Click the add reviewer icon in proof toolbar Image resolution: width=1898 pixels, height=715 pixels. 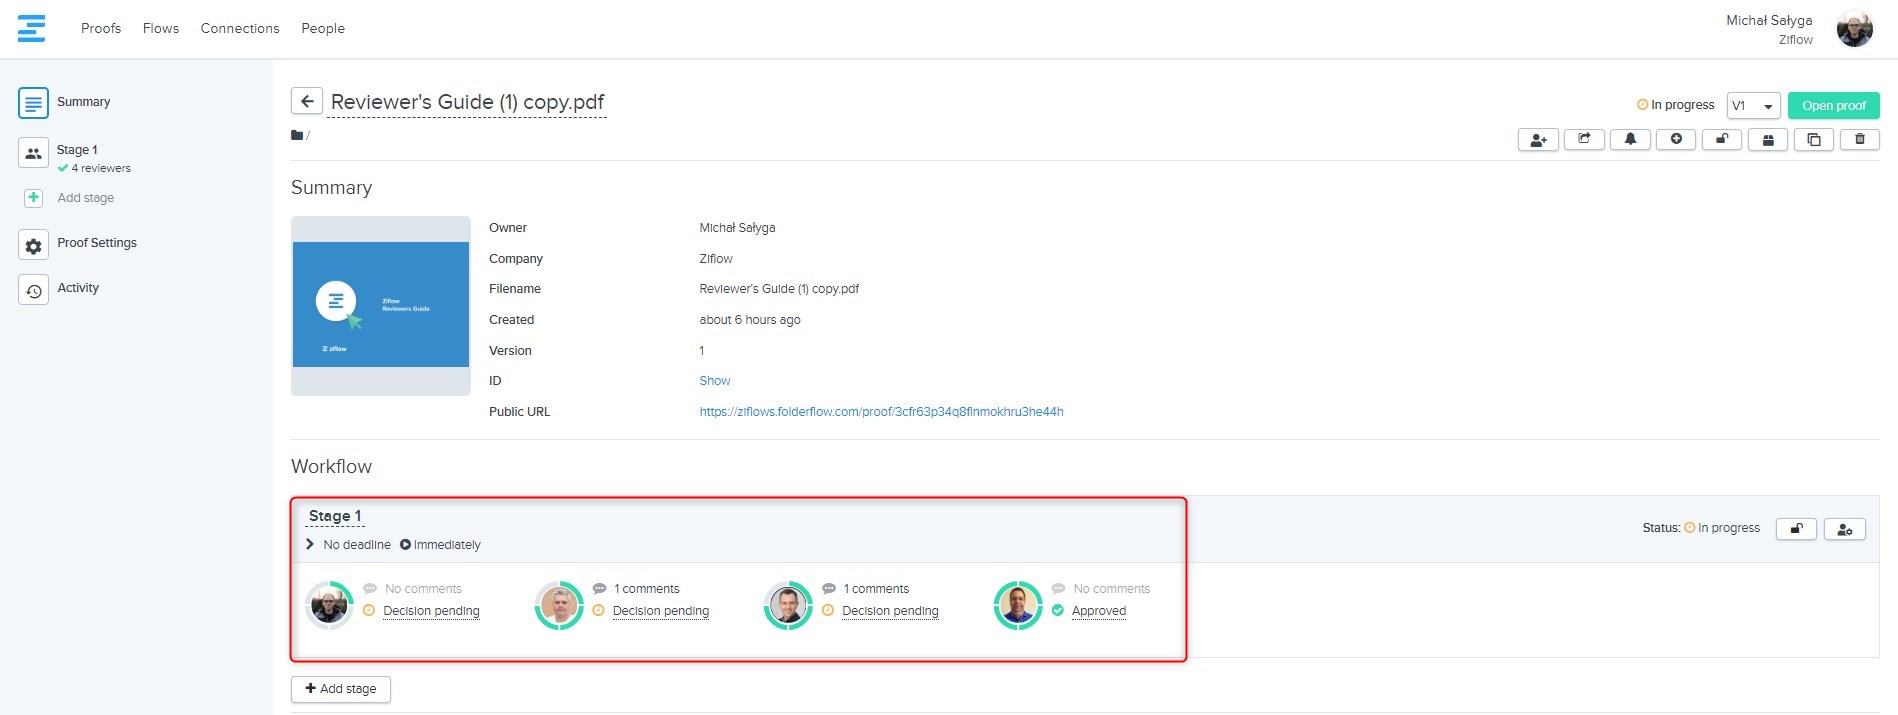tap(1538, 140)
